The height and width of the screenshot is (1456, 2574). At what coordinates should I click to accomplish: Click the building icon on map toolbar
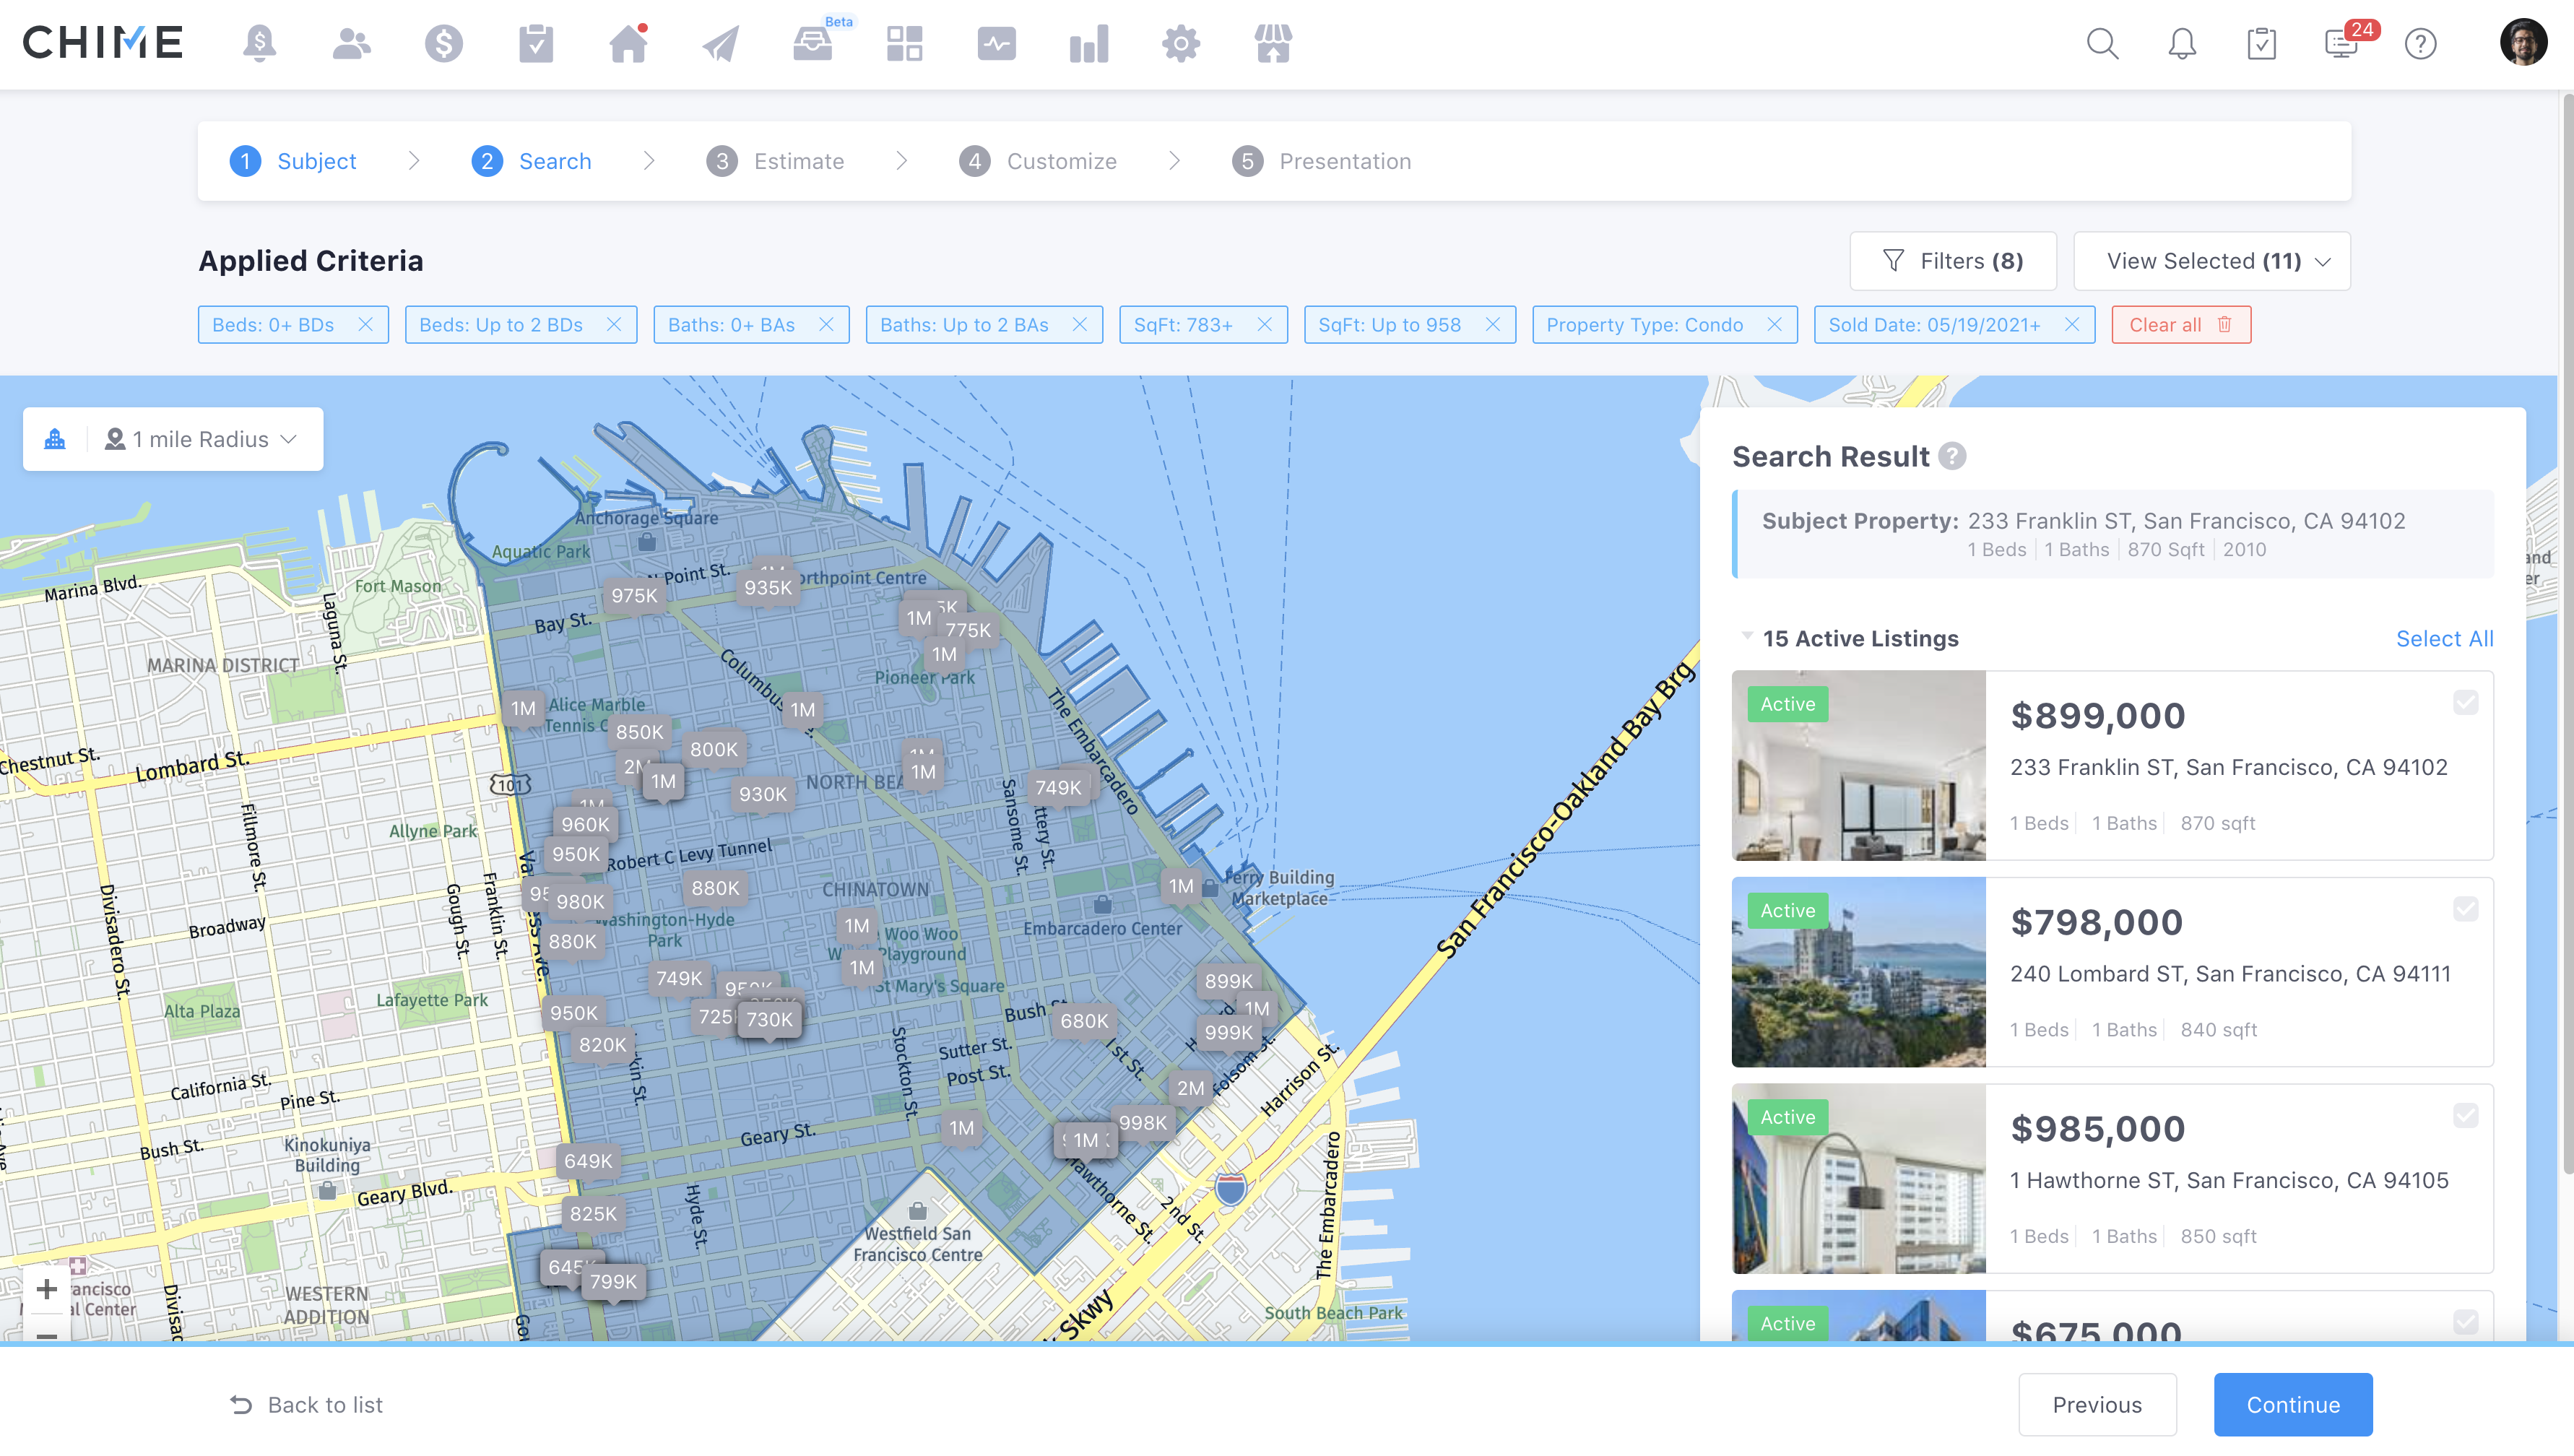coord(55,439)
